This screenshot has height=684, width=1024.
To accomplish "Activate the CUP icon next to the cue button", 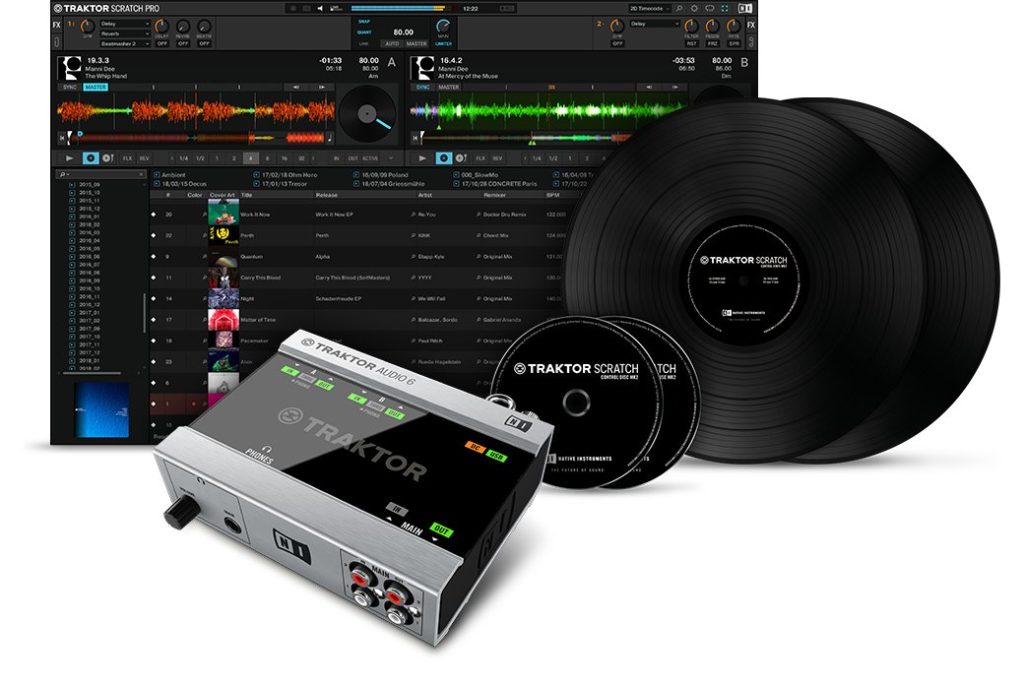I will (x=105, y=158).
